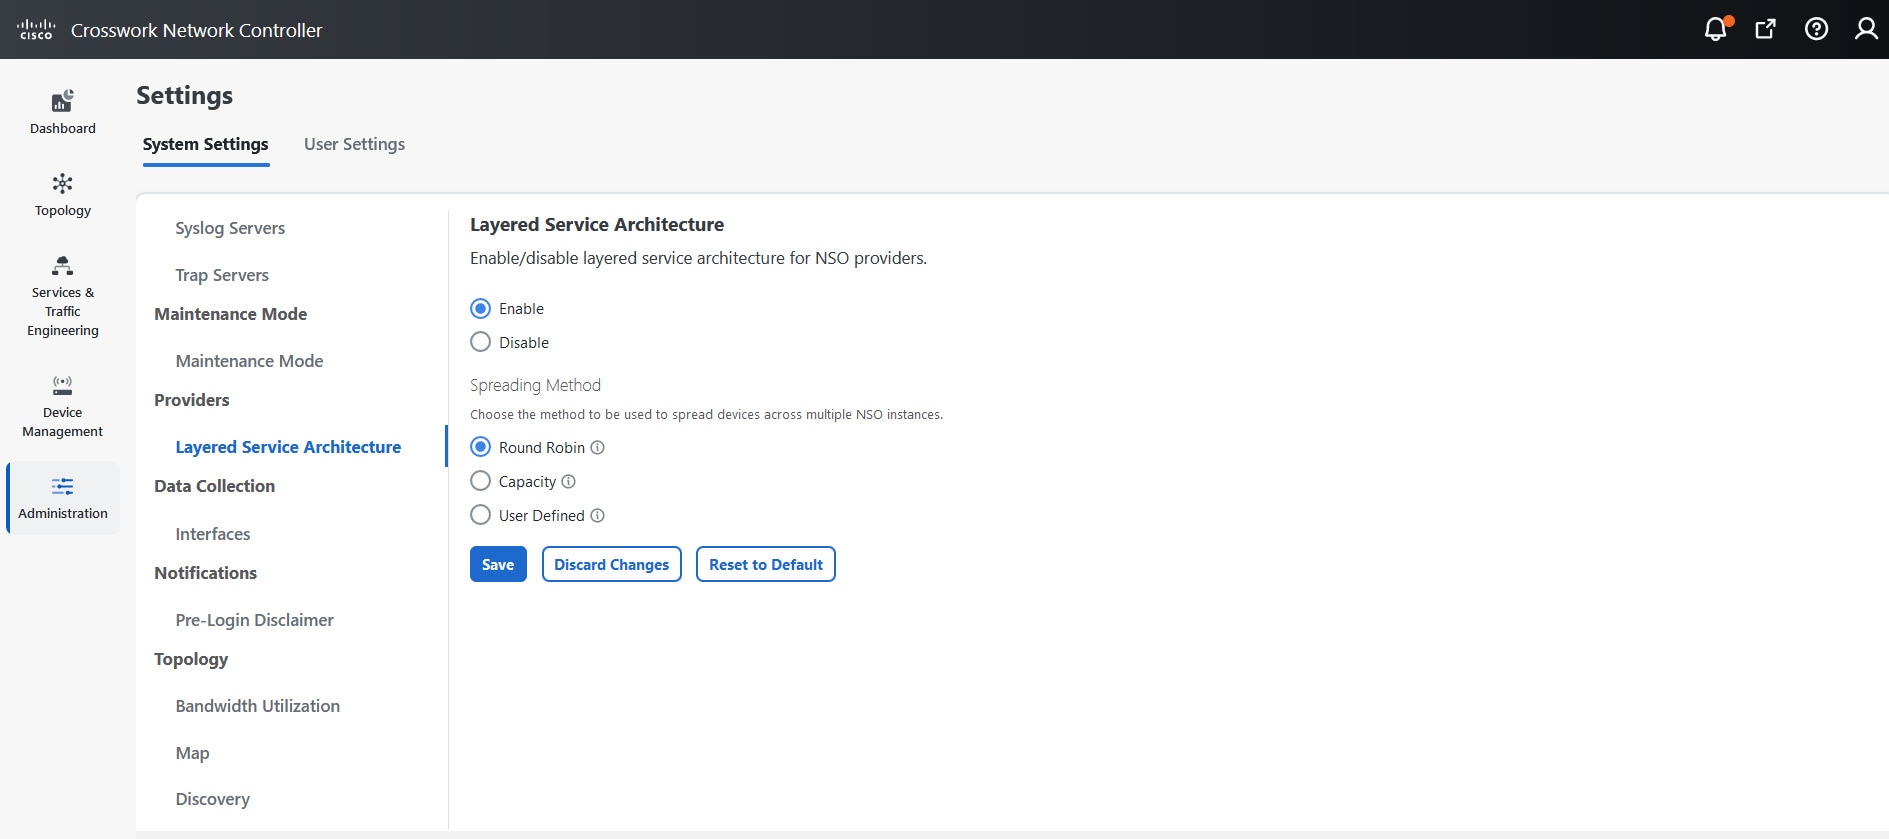Open the user profile icon
This screenshot has width=1889, height=839.
tap(1866, 29)
